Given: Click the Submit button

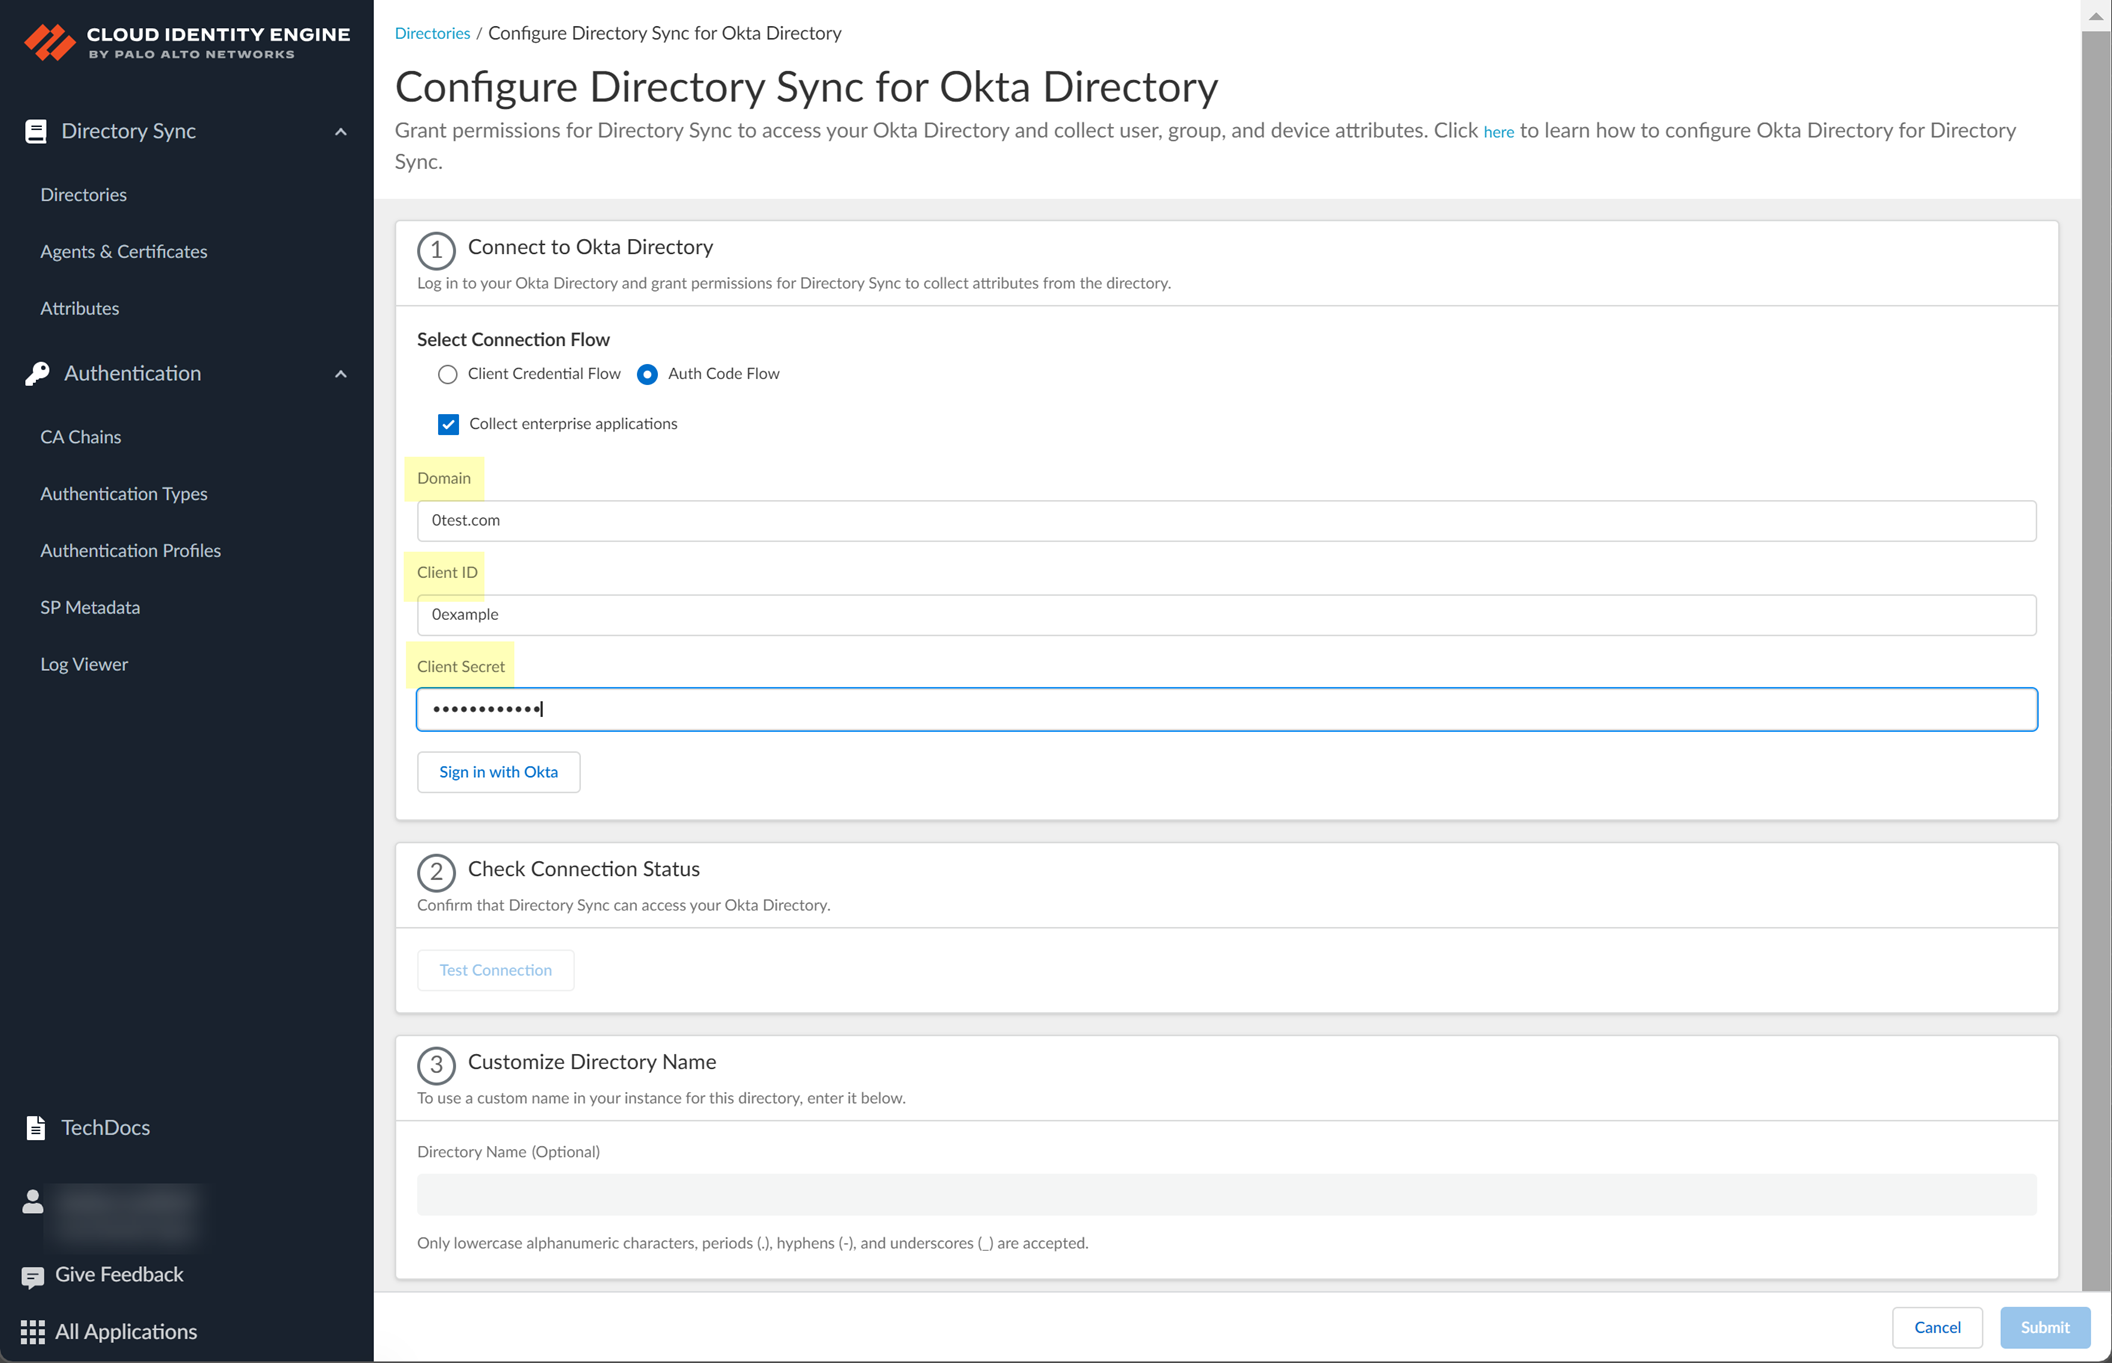Looking at the screenshot, I should pyautogui.click(x=2045, y=1327).
